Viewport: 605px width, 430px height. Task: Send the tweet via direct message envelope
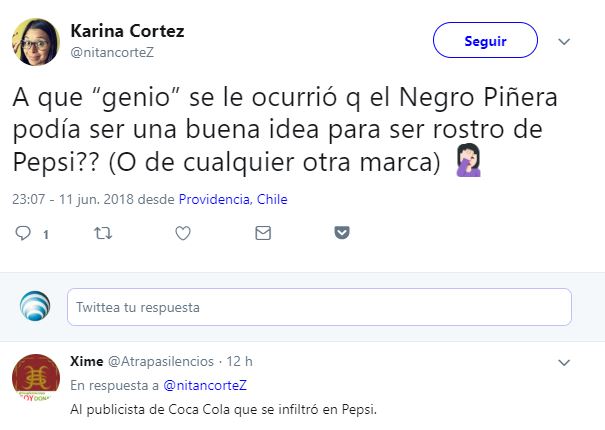click(262, 233)
